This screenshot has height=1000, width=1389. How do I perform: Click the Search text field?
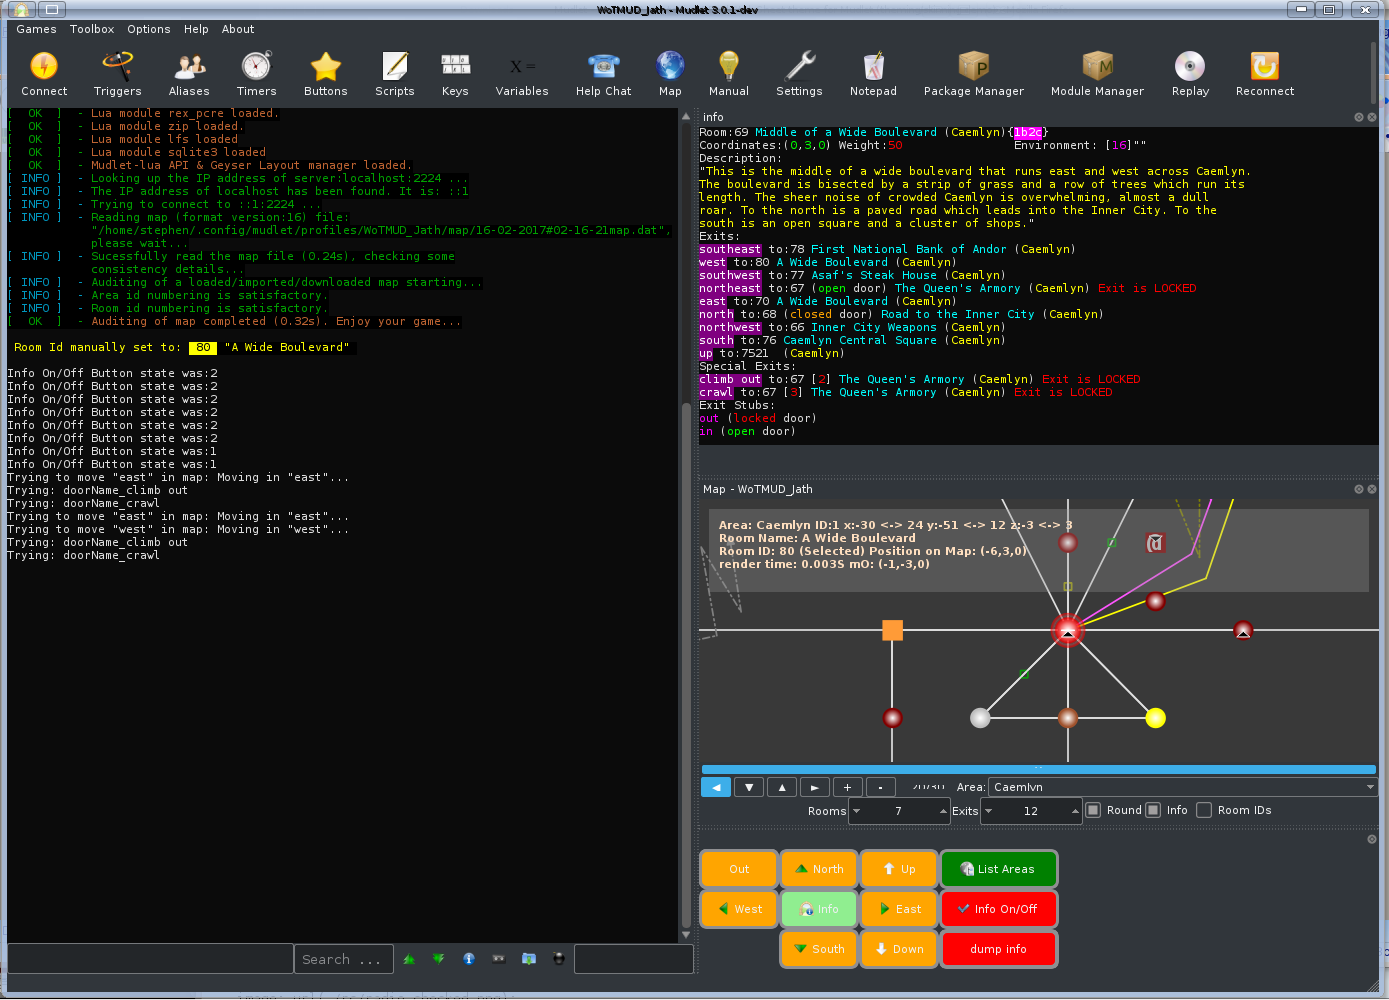(344, 959)
